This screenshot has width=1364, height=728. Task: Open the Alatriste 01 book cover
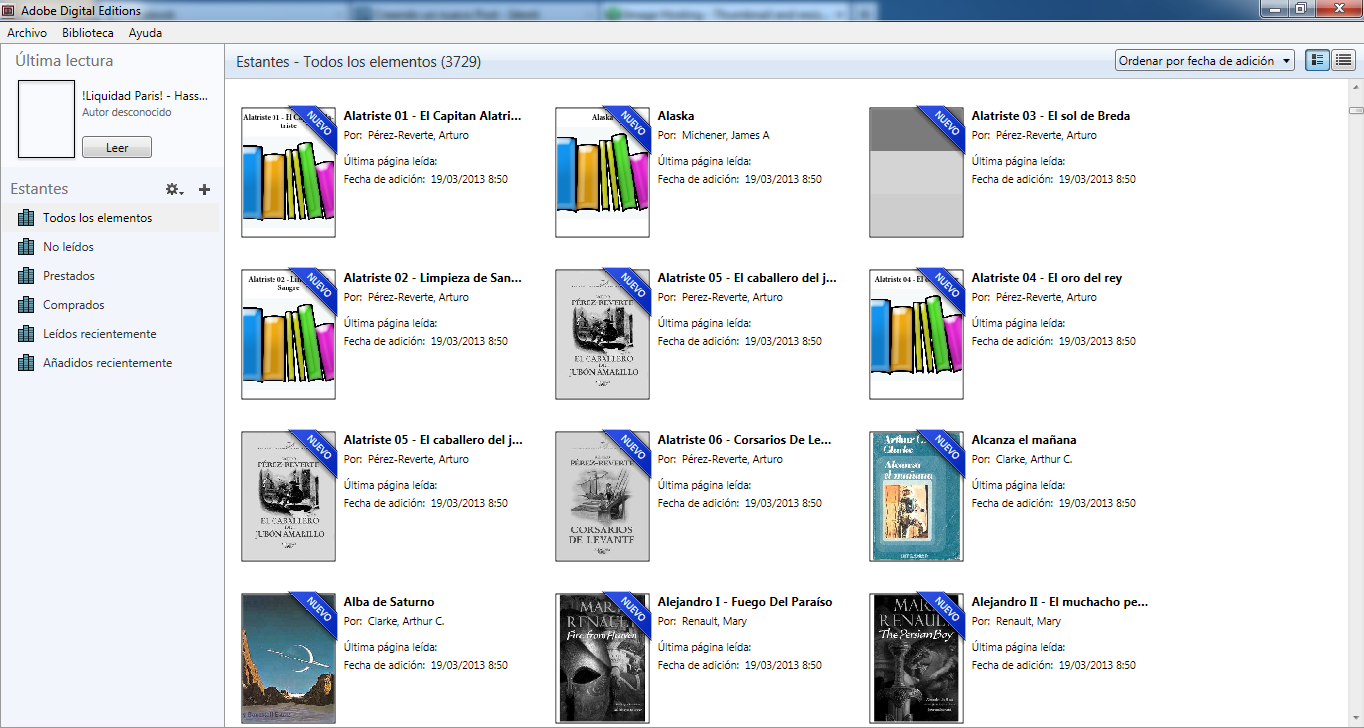coord(289,172)
